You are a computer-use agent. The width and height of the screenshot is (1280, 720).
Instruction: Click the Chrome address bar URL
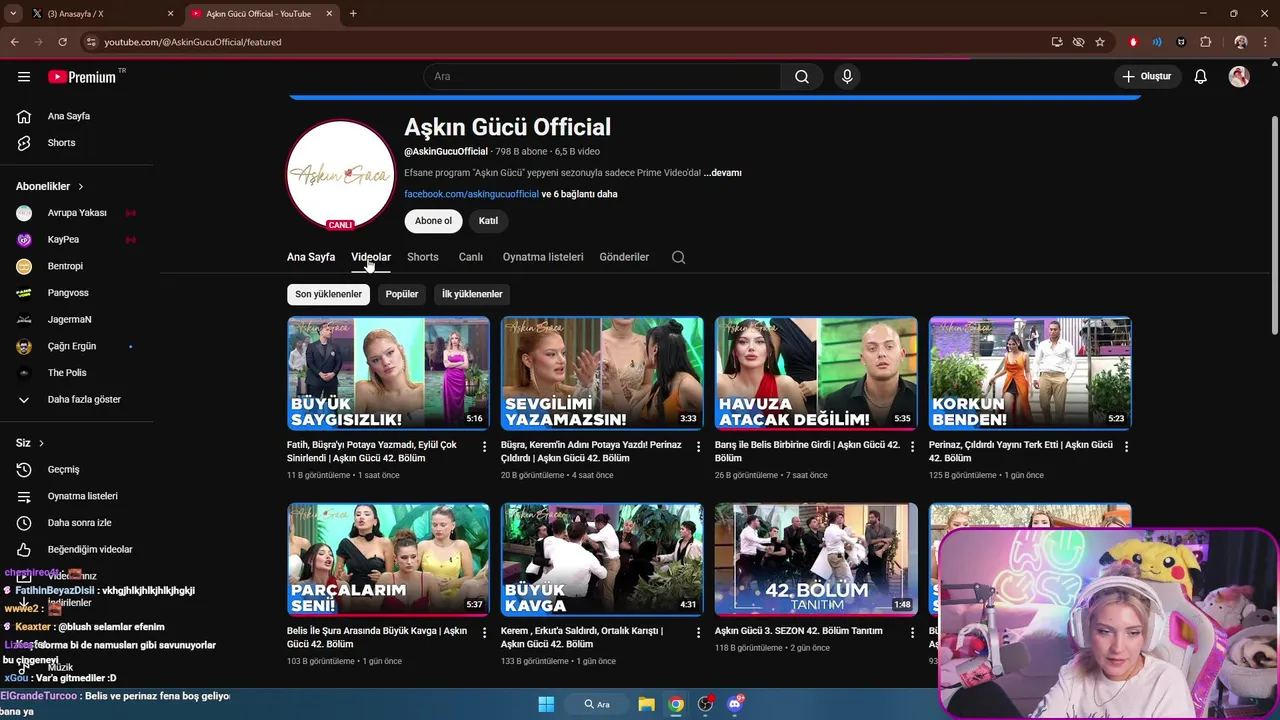point(193,42)
